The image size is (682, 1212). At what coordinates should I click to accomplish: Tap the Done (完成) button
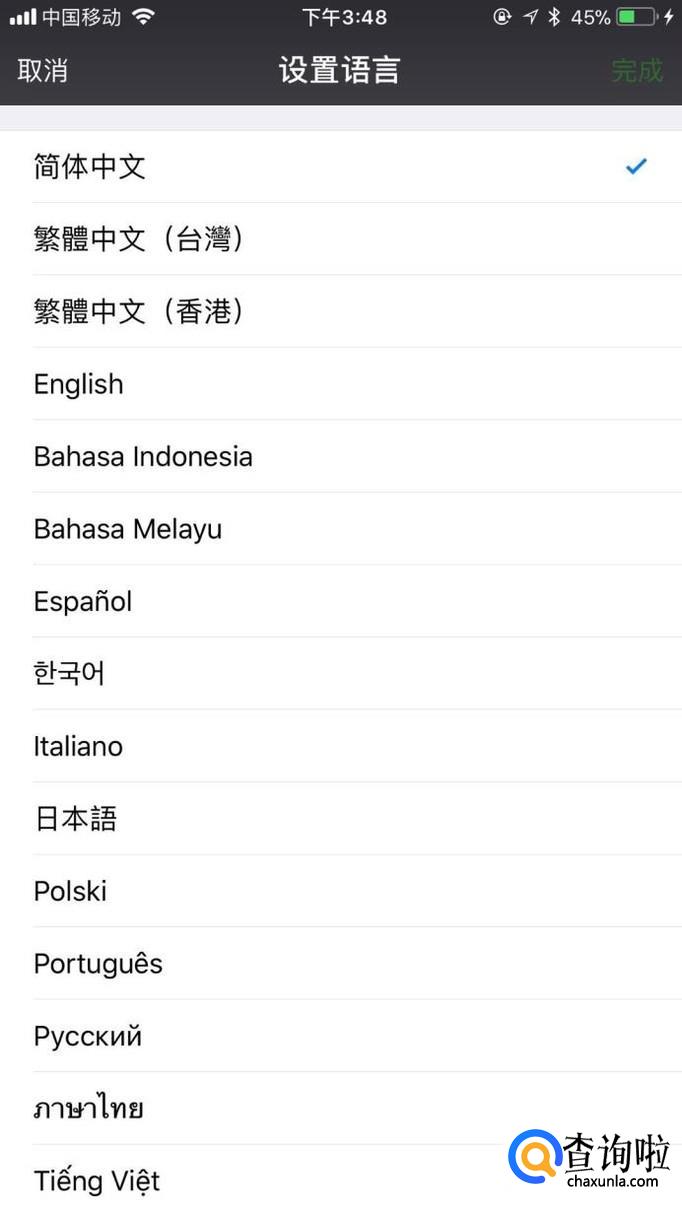[x=637, y=71]
